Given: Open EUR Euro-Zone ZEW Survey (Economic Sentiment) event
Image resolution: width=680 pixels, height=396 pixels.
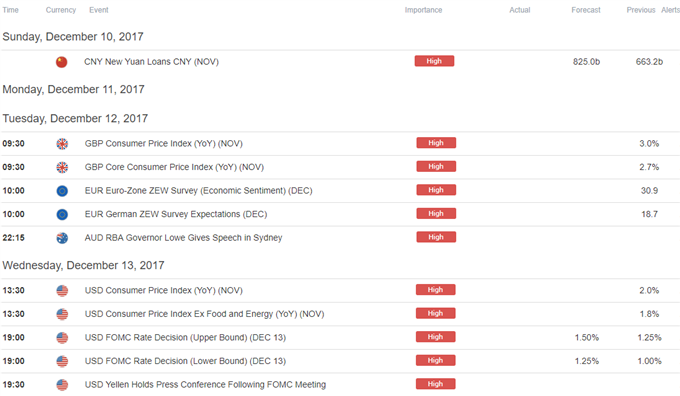Looking at the screenshot, I should (199, 190).
